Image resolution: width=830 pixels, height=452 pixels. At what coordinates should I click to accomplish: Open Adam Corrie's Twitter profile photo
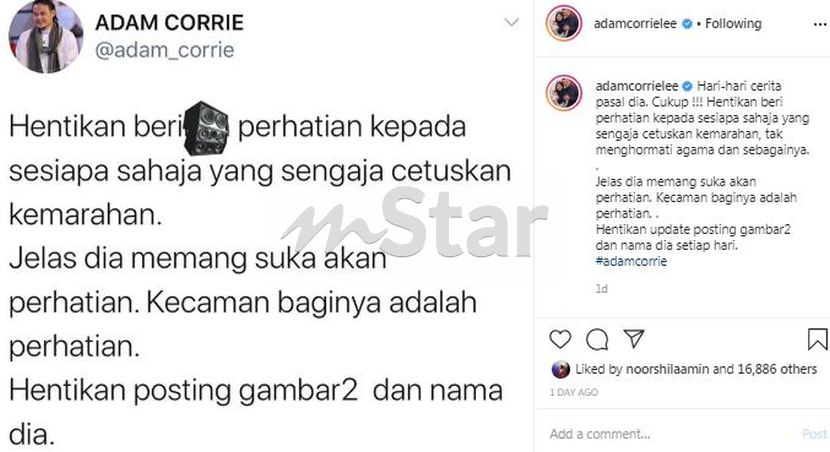(46, 36)
